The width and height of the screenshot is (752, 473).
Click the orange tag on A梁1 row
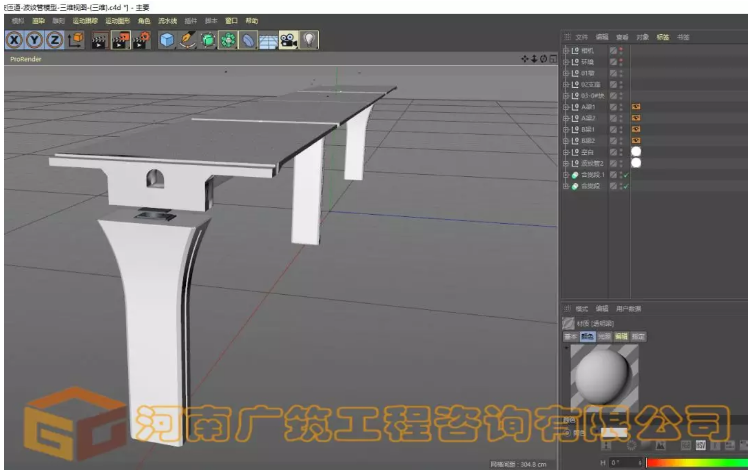click(636, 106)
